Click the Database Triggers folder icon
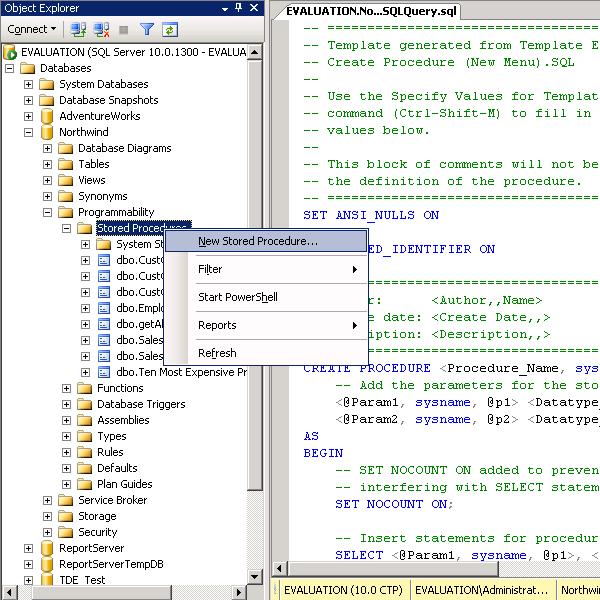 85,404
